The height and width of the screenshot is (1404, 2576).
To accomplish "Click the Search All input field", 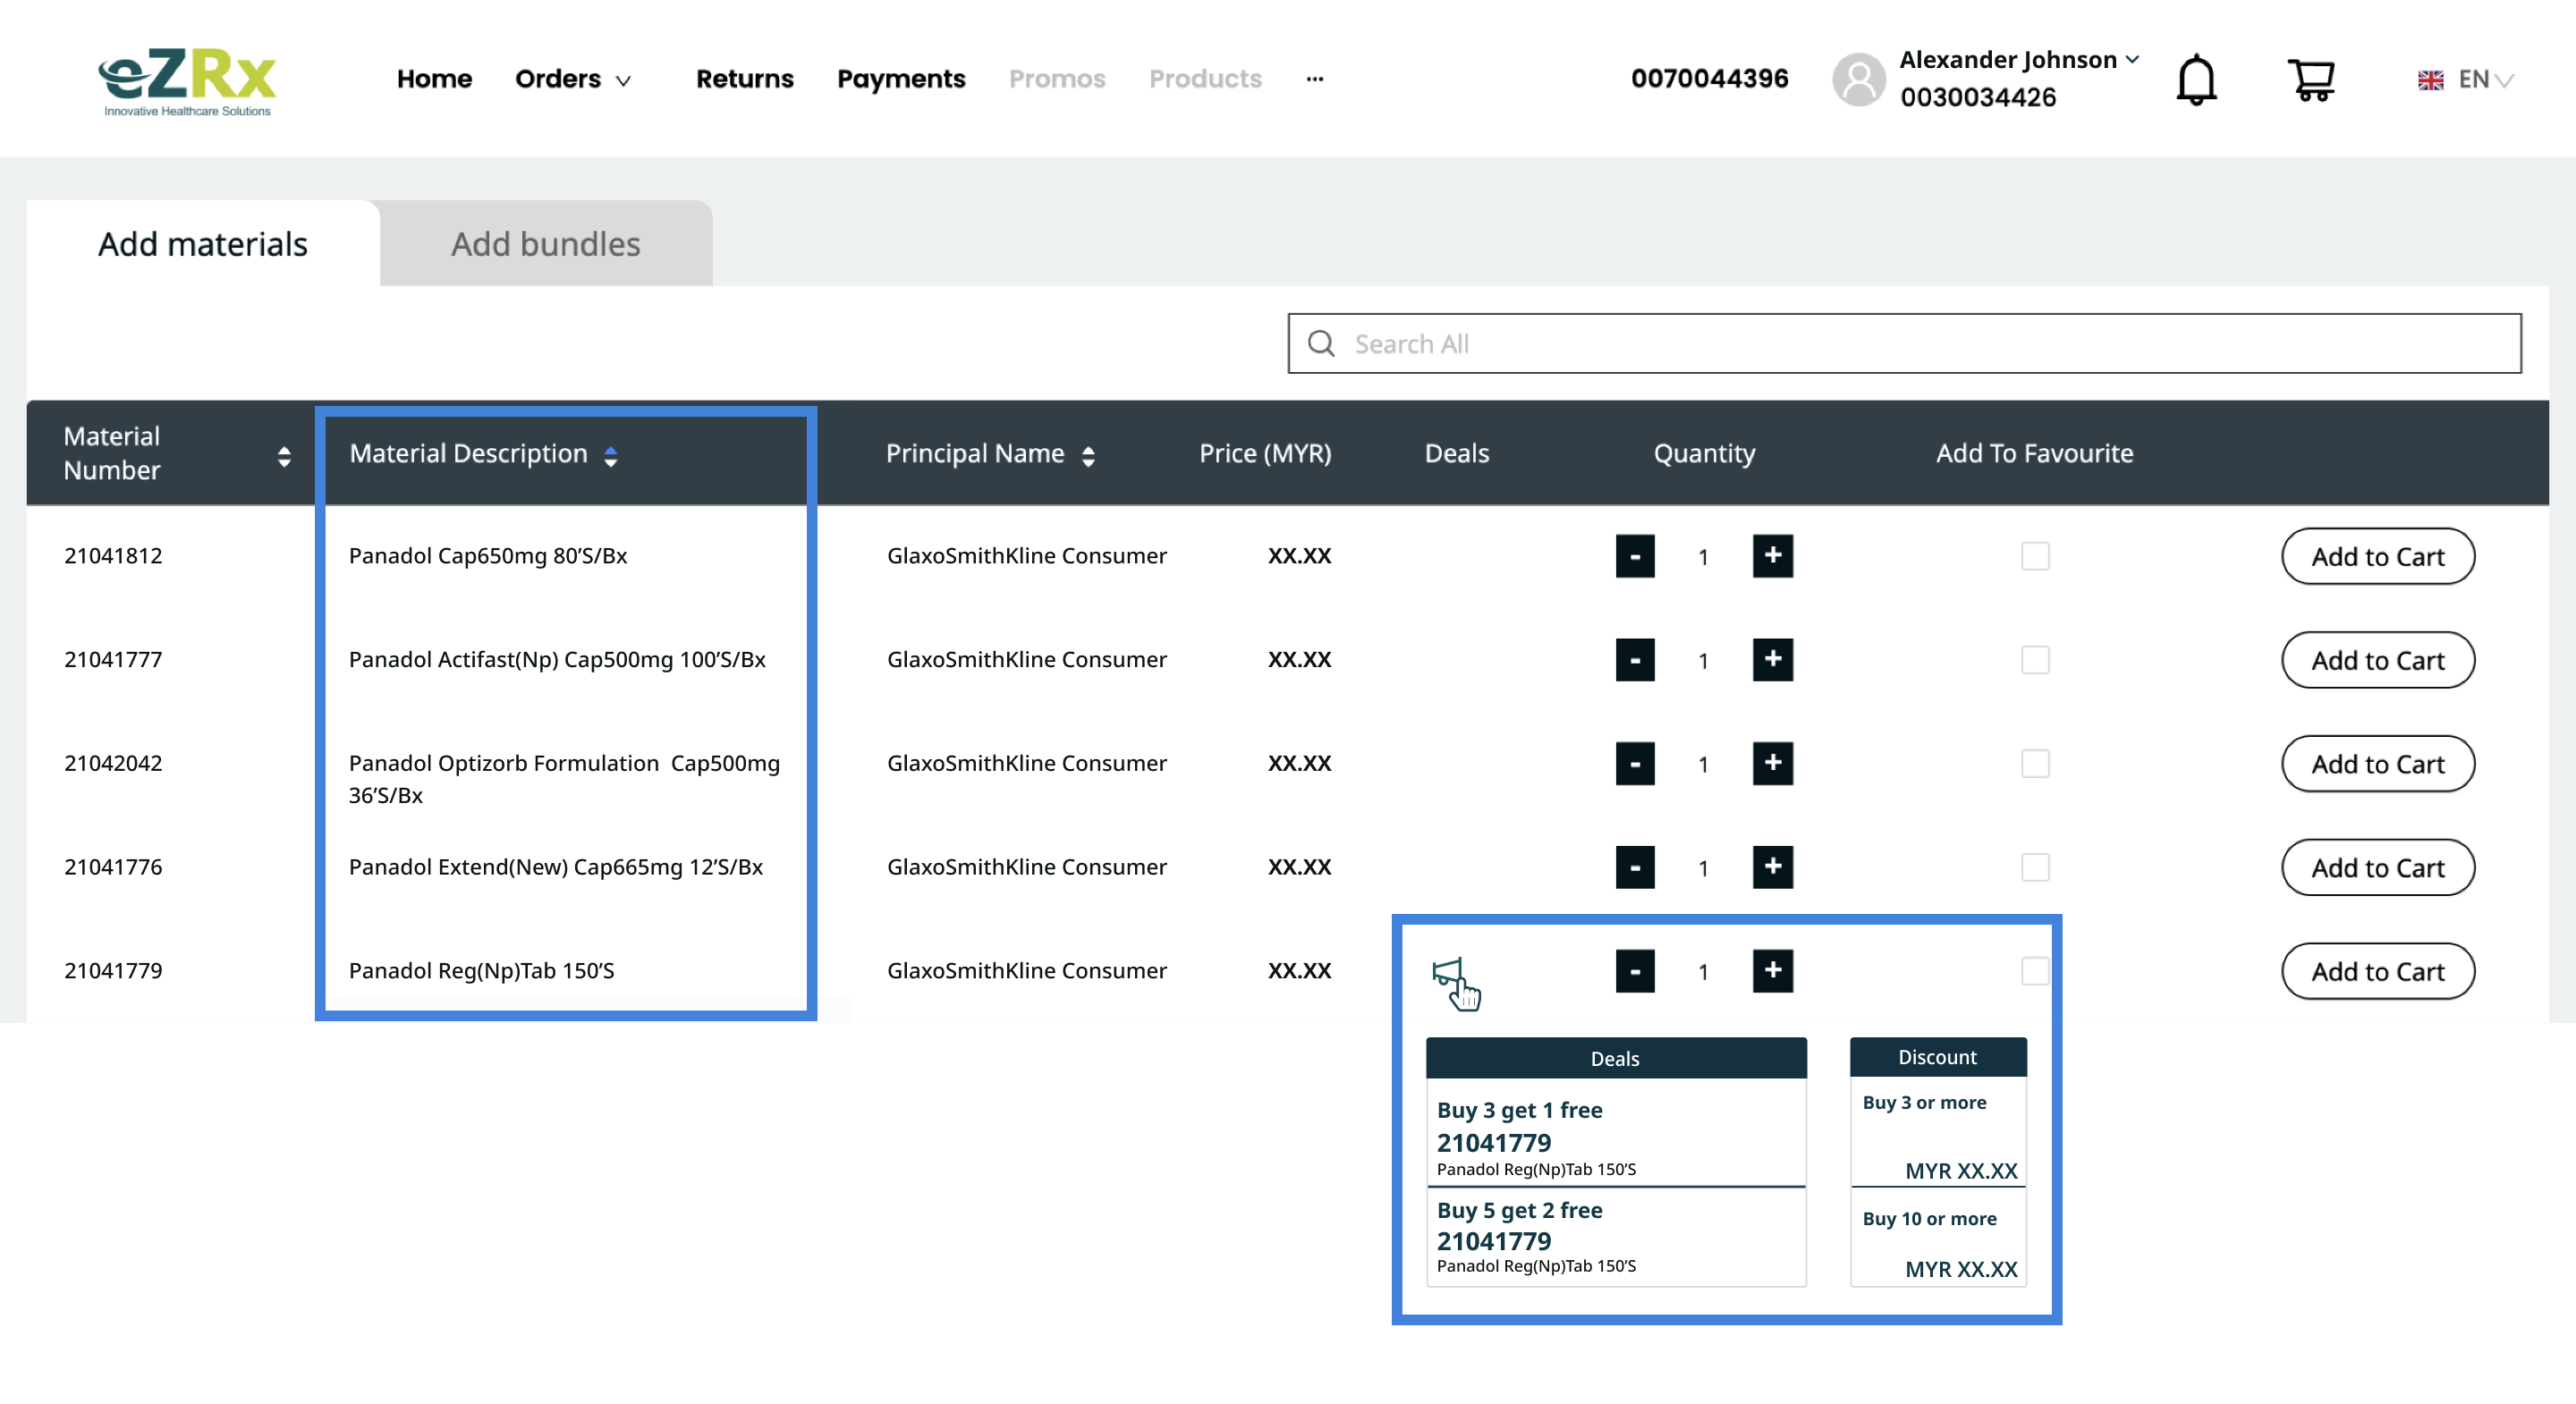I will pyautogui.click(x=1904, y=344).
